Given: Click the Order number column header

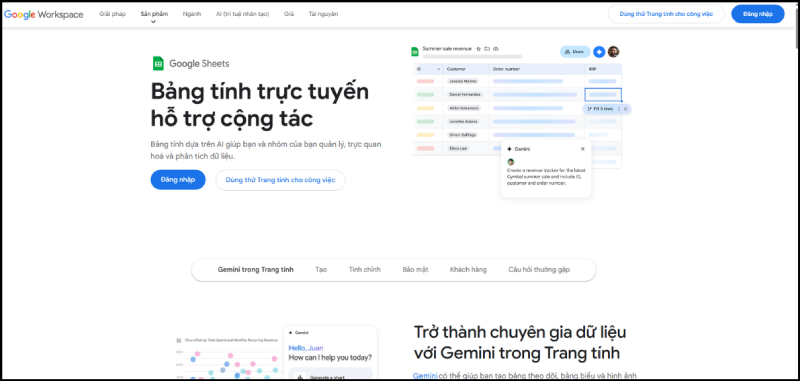Looking at the screenshot, I should pyautogui.click(x=506, y=69).
